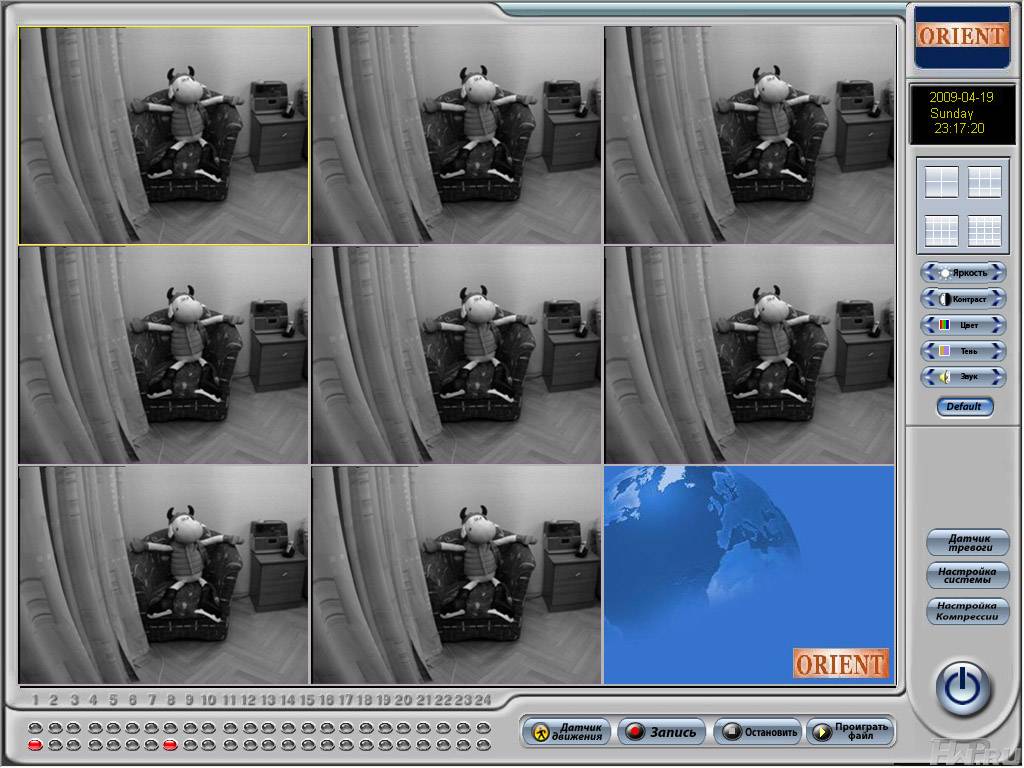Stop recording with the Остановить button
Viewport: 1024px width, 768px height.
tap(758, 732)
